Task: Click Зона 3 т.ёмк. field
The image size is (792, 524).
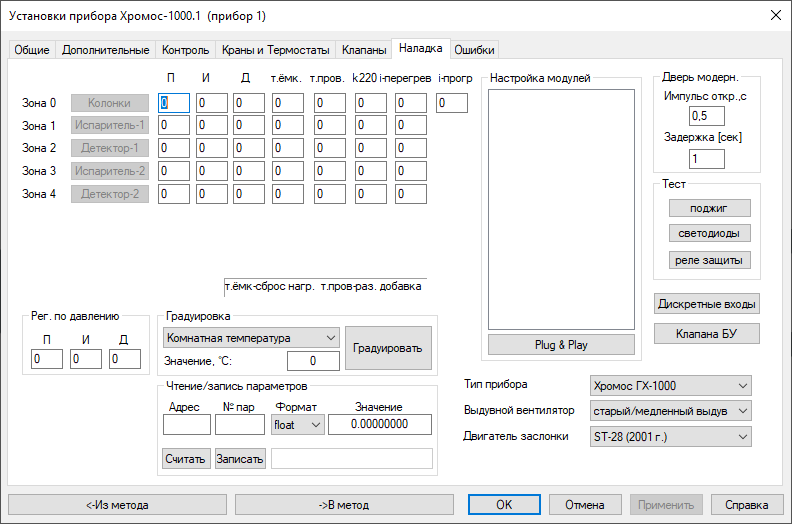Action: [288, 171]
